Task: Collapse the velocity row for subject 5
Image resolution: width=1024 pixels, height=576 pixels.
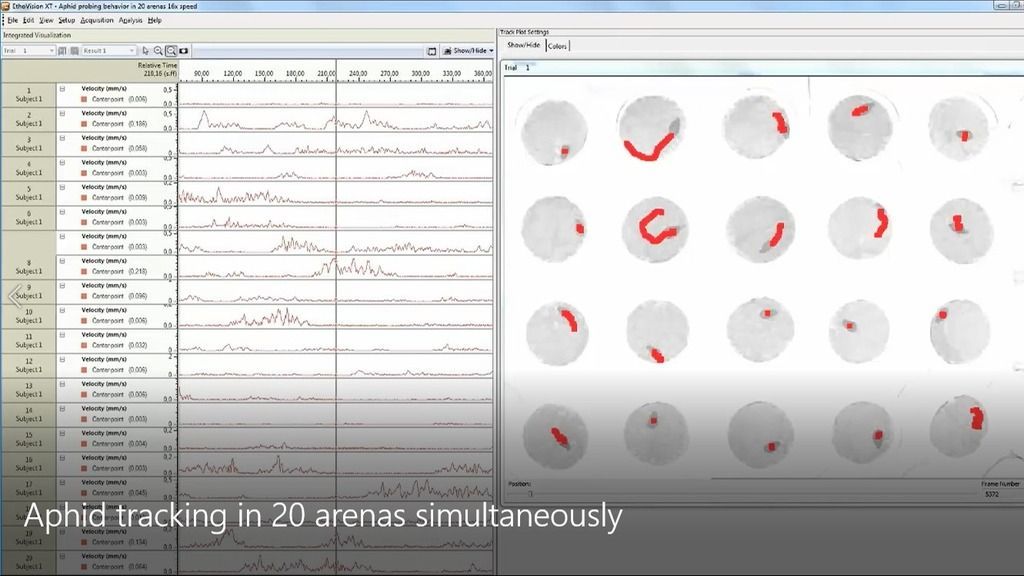Action: (62, 187)
